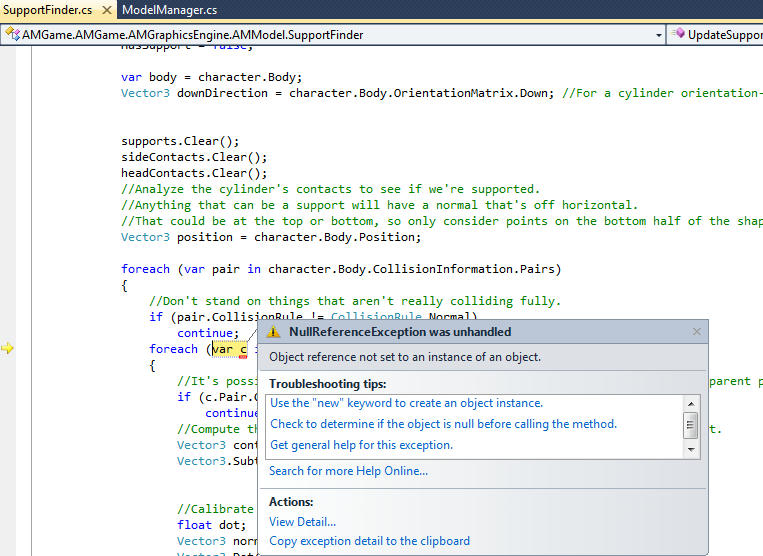Viewport: 763px width, 556px height.
Task: Click the warning icon in exception dialog
Action: click(273, 332)
